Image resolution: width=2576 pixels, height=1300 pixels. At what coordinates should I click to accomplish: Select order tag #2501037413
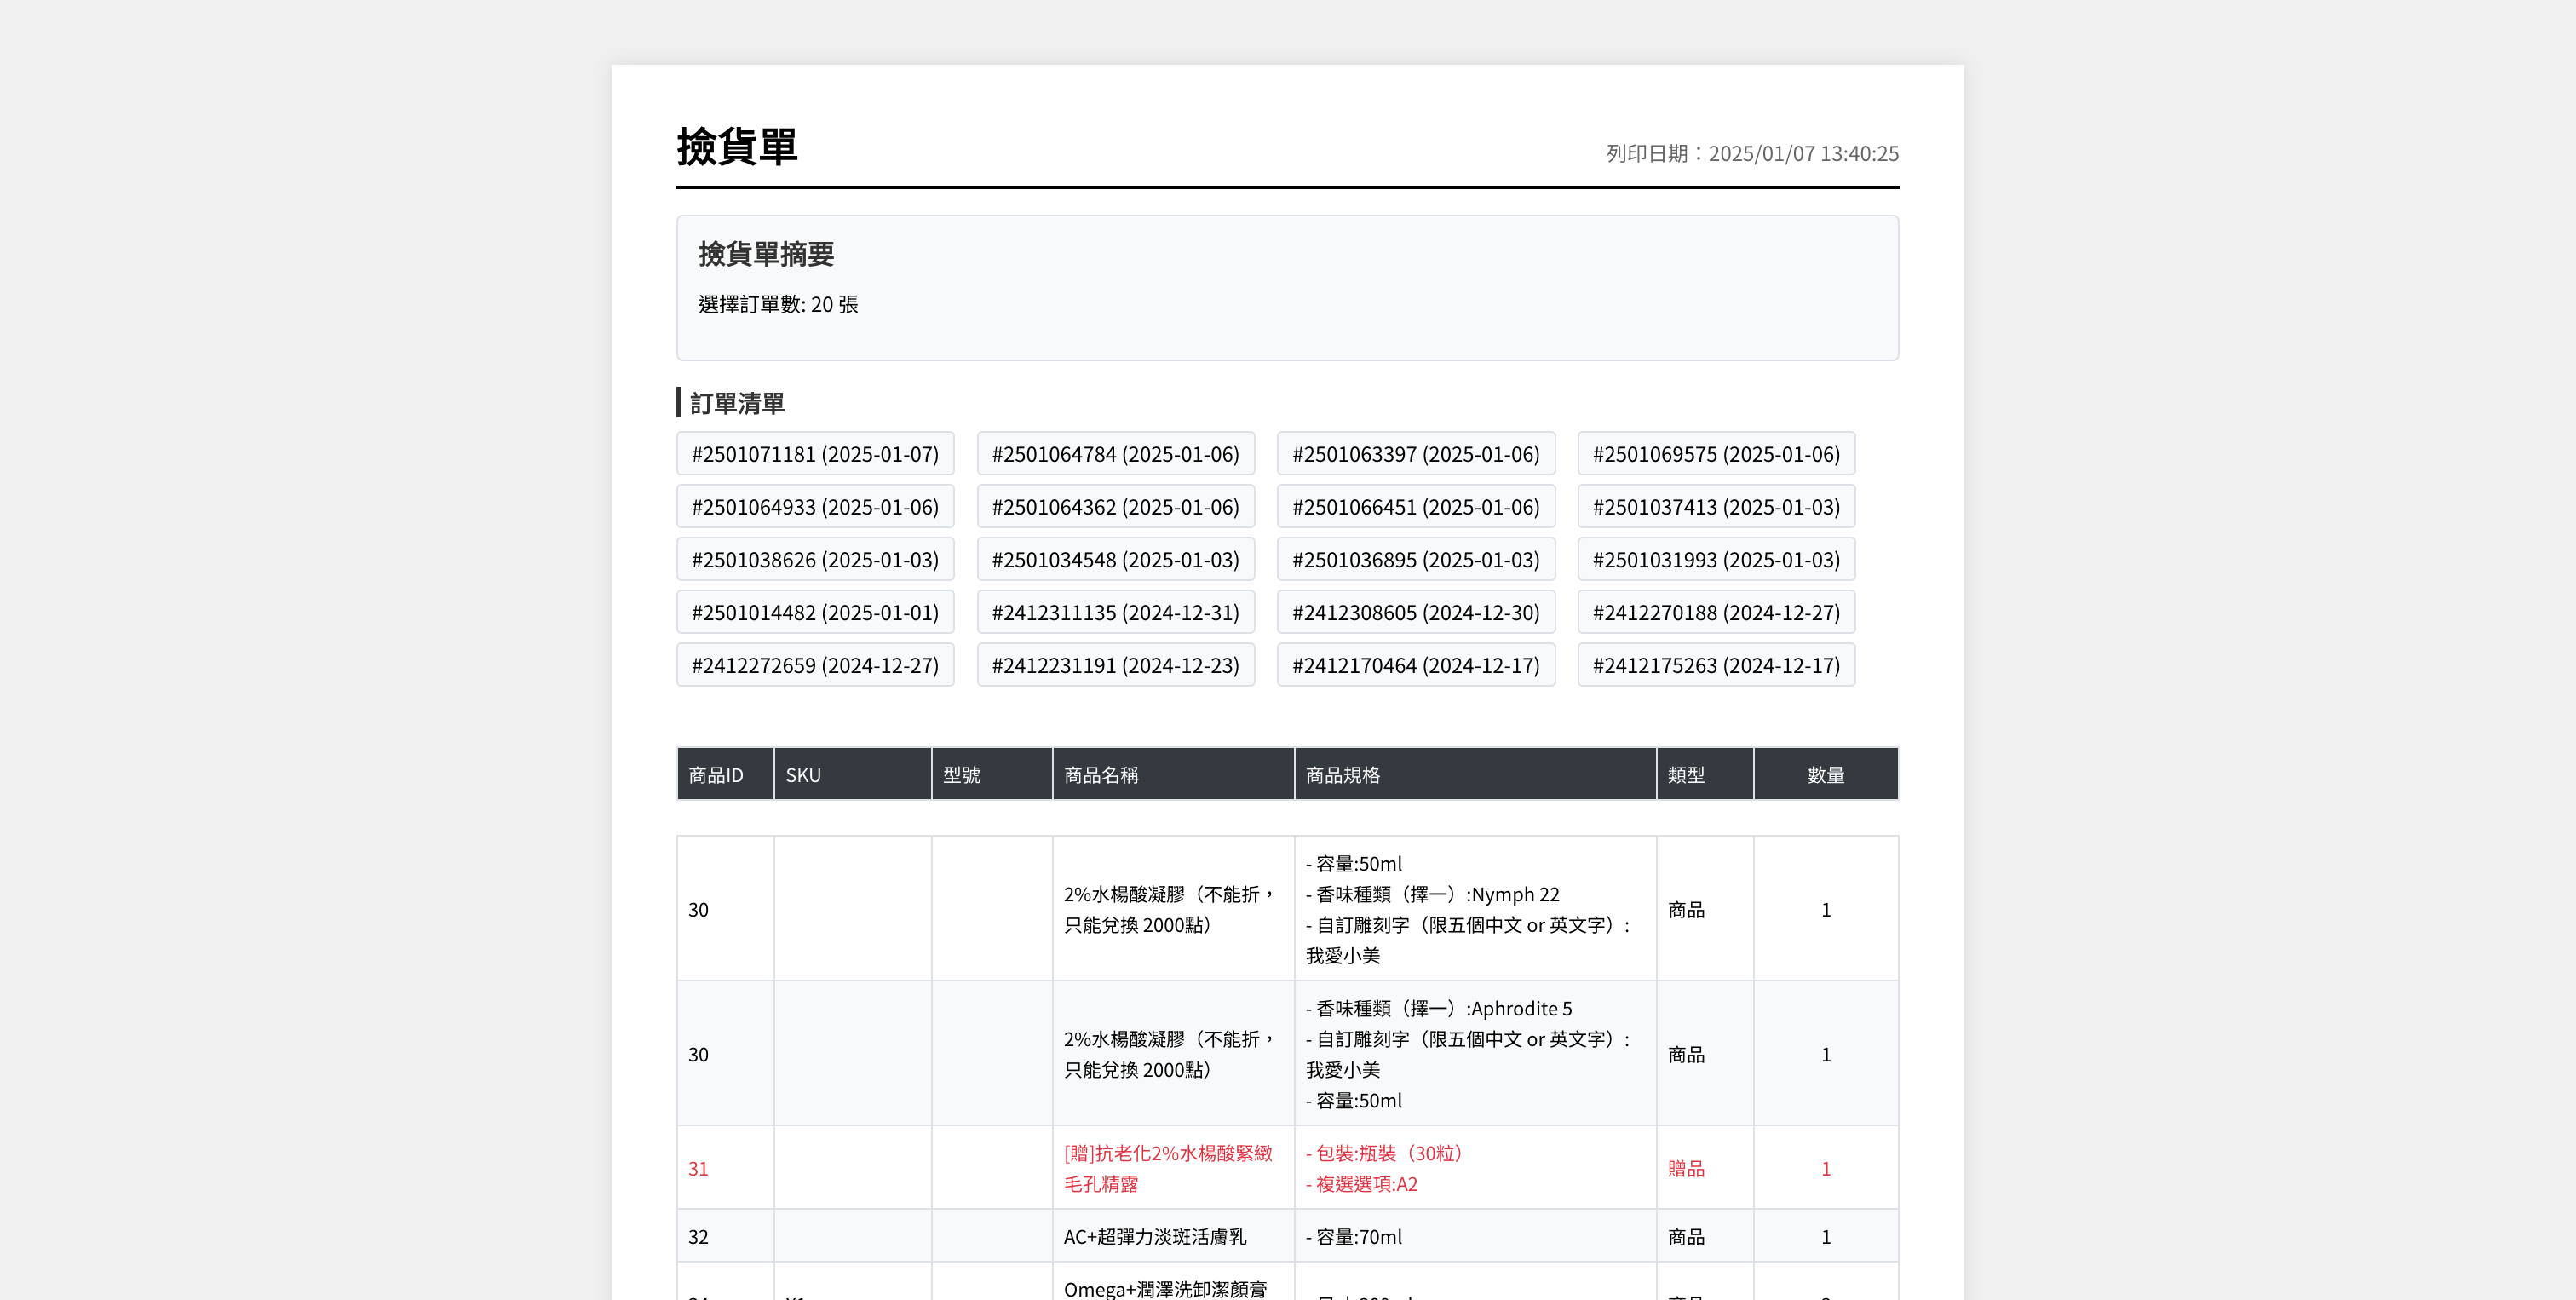point(1716,507)
